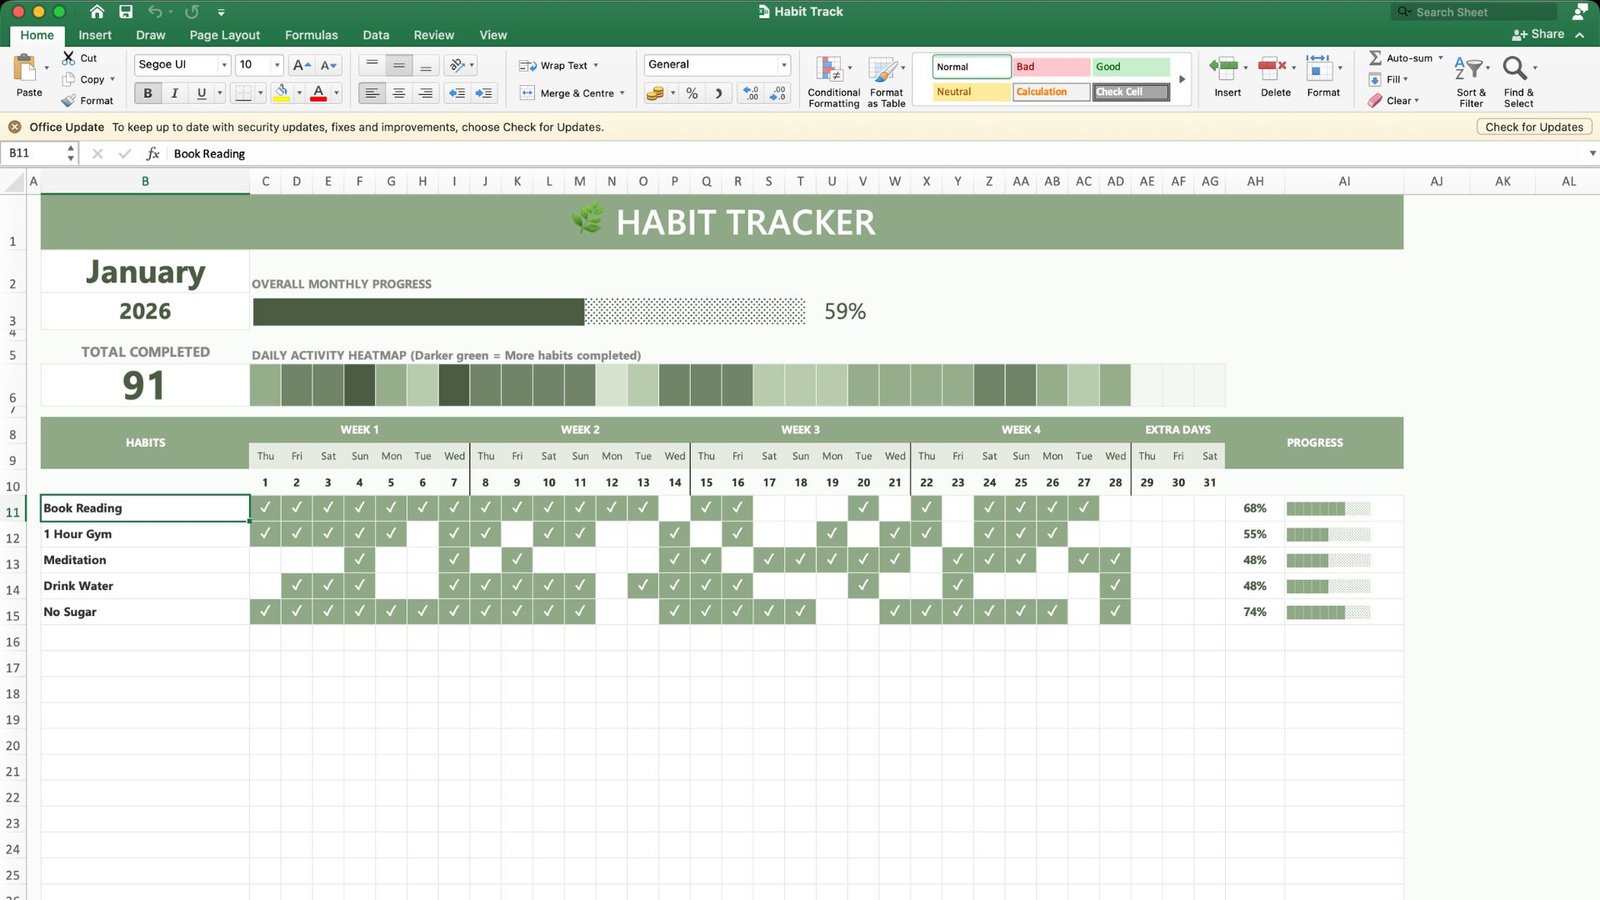
Task: Click the increase indent icon
Action: (x=484, y=93)
